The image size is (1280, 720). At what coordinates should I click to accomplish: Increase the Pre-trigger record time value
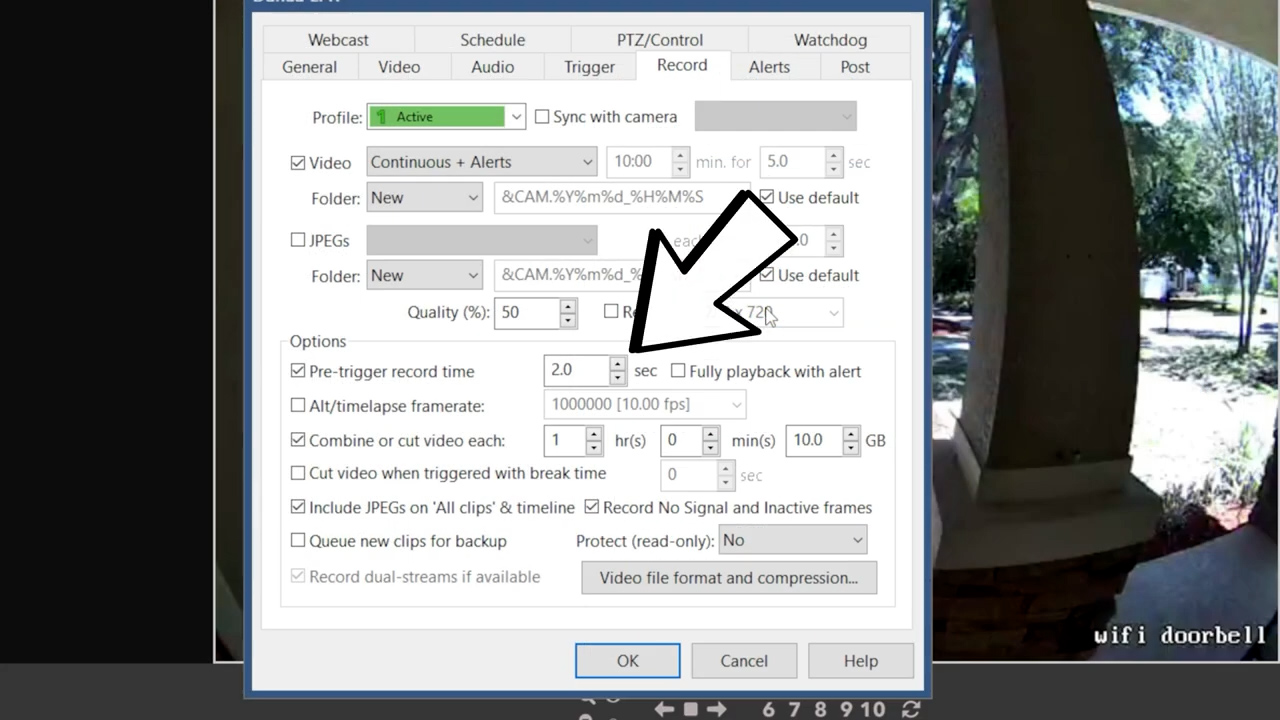[x=618, y=364]
